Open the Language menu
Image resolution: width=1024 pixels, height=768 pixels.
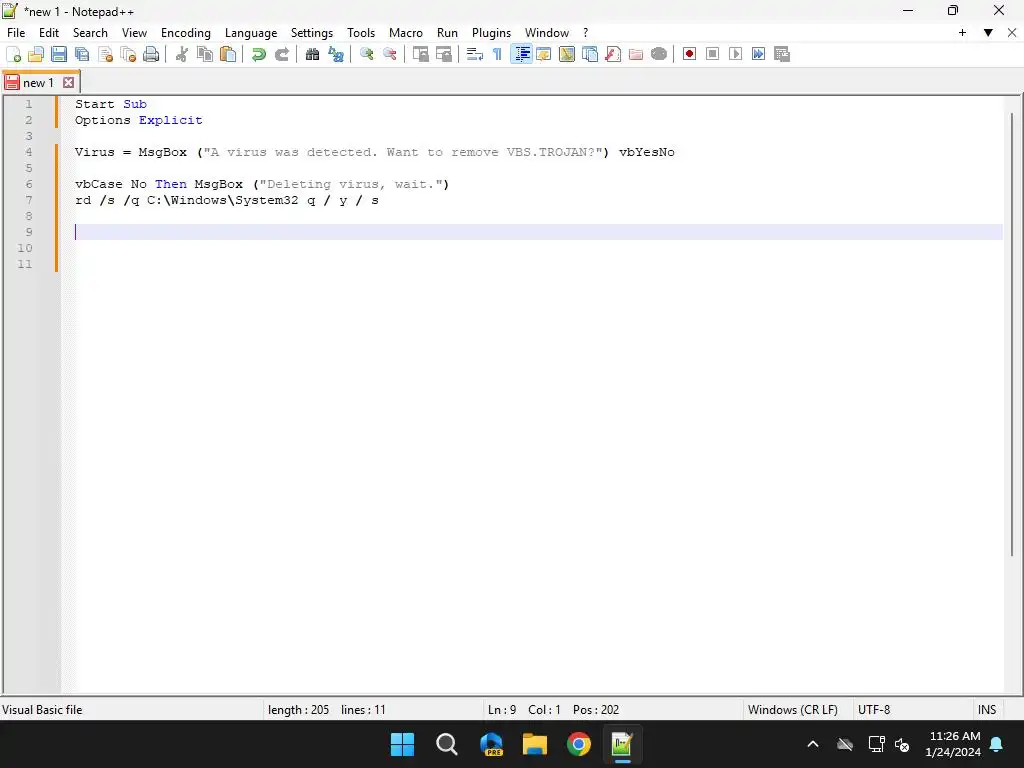(x=251, y=33)
